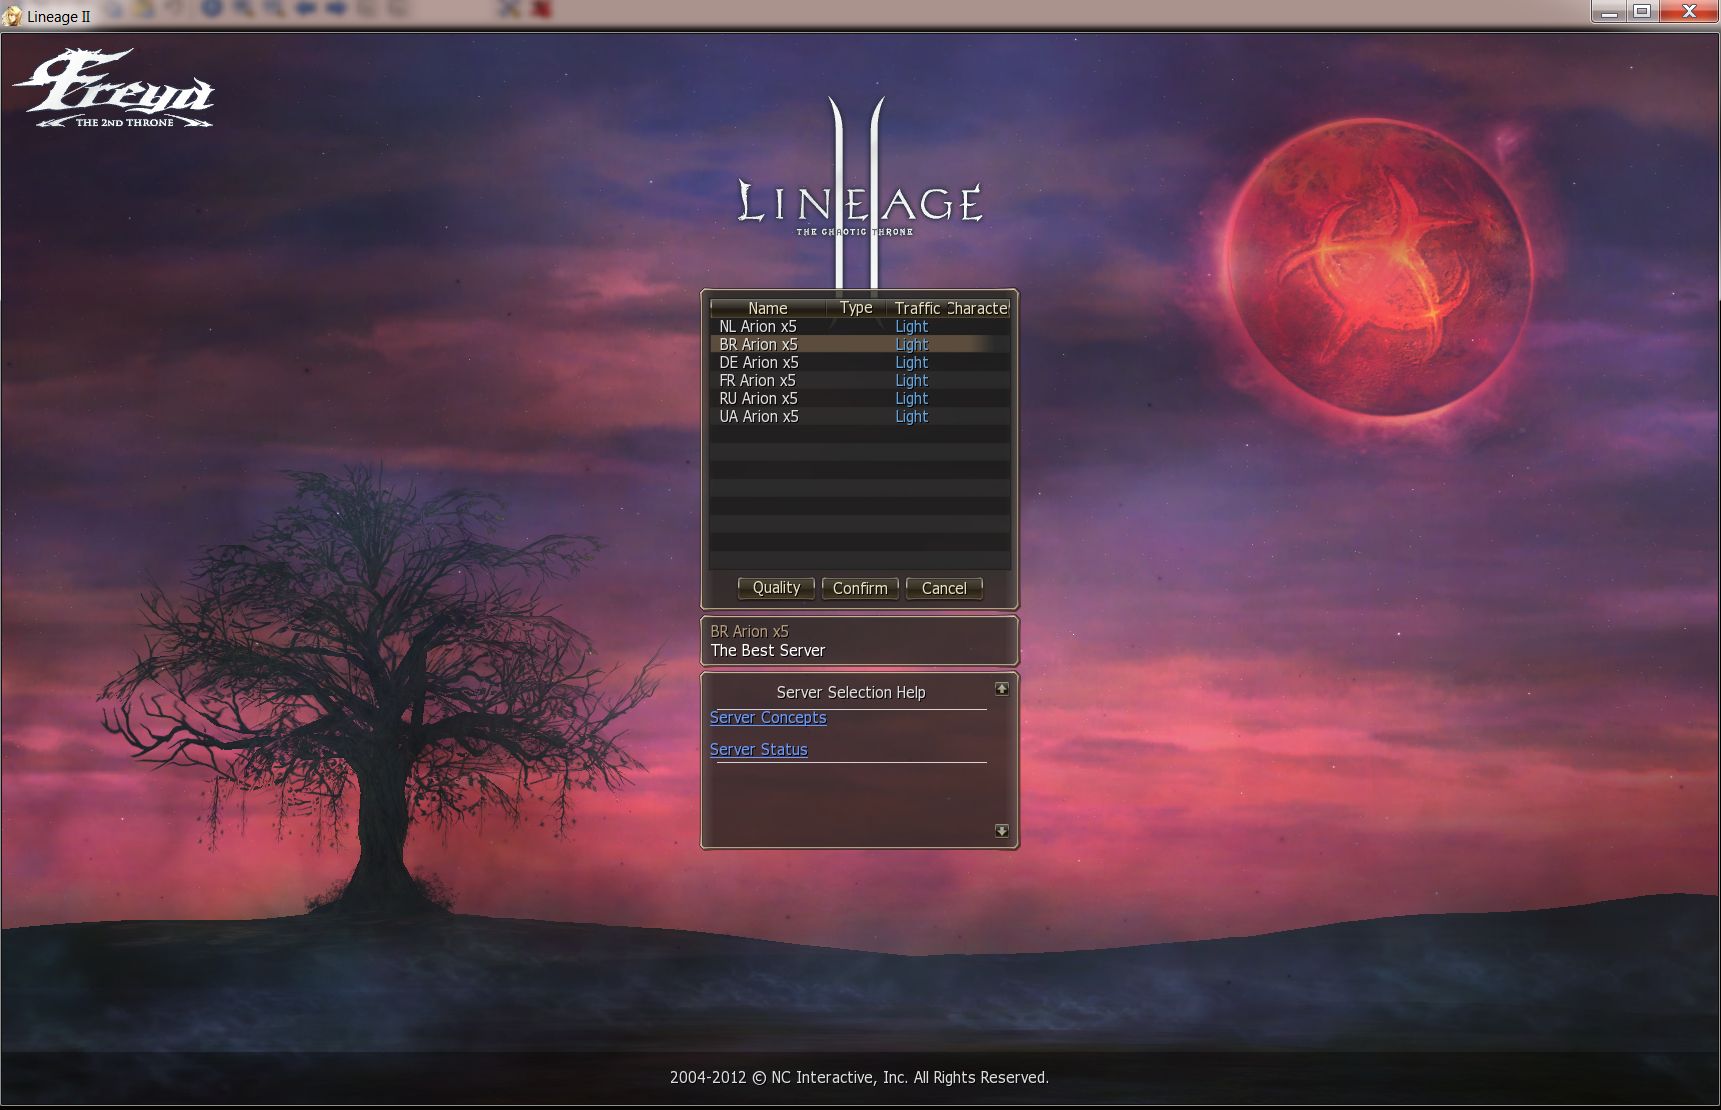Image resolution: width=1721 pixels, height=1110 pixels.
Task: Sort servers by Type column header
Action: [856, 308]
